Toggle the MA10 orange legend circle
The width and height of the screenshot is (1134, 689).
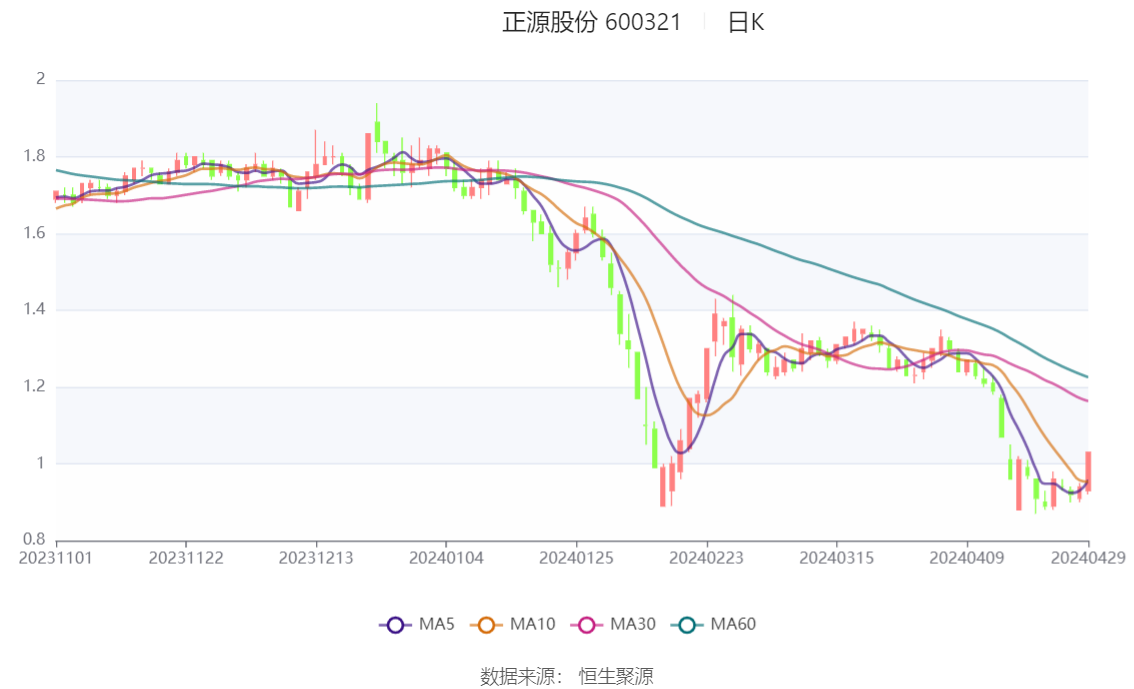486,625
